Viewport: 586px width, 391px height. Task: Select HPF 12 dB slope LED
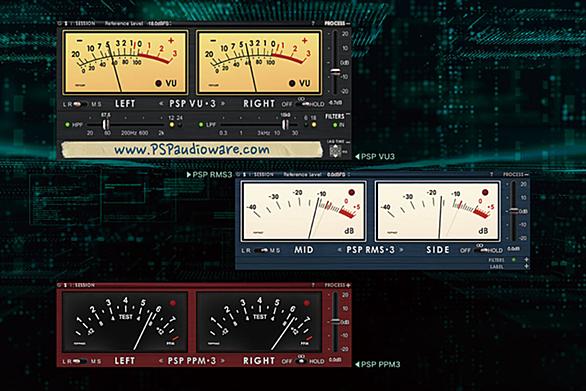pos(172,125)
